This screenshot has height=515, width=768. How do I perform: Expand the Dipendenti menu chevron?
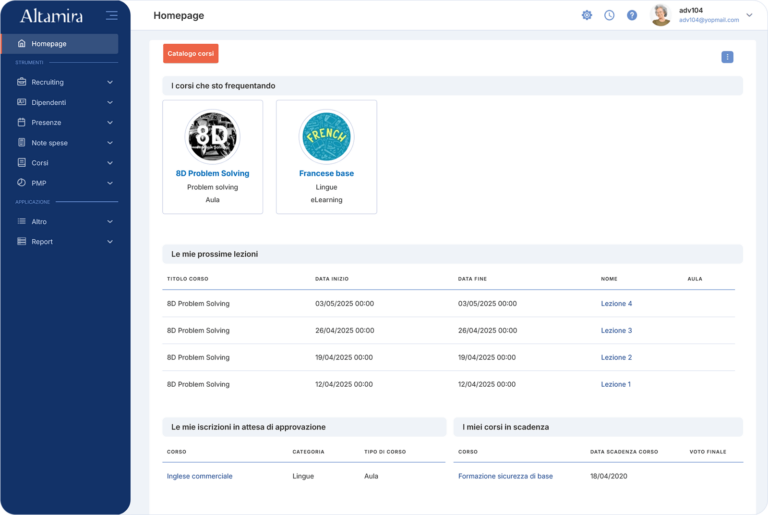point(110,102)
